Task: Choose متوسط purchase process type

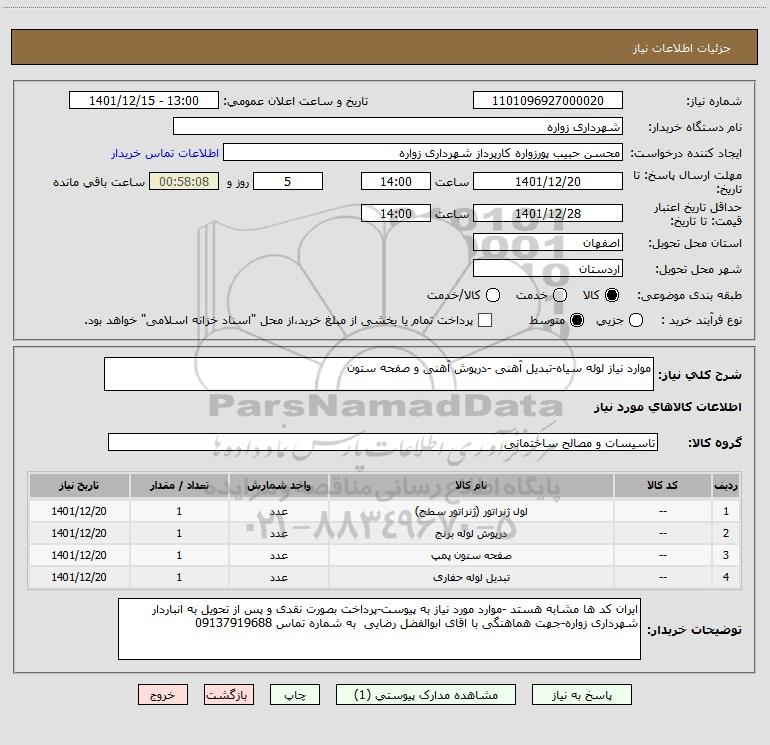Action: click(577, 320)
